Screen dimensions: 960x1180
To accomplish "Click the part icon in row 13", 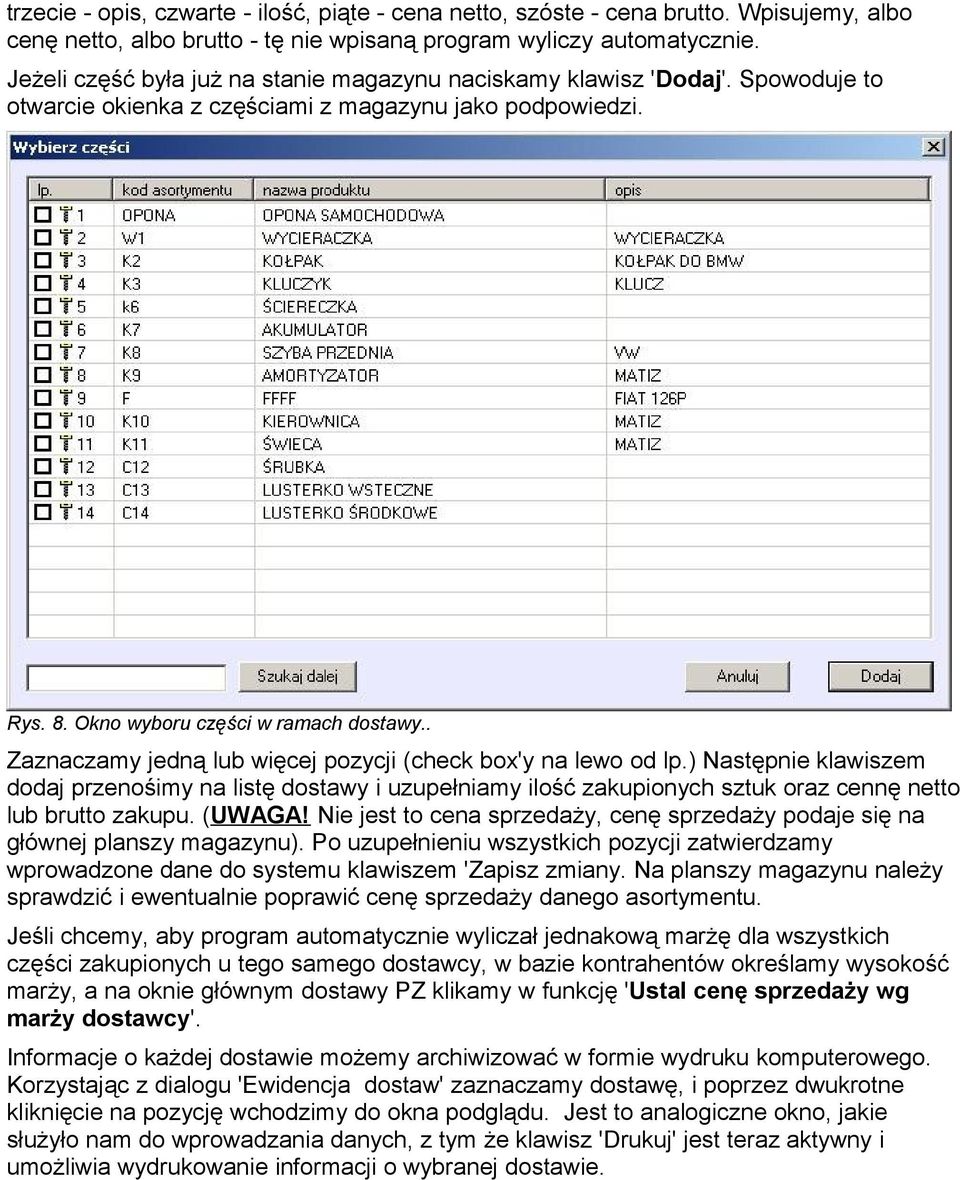I will 66,490.
